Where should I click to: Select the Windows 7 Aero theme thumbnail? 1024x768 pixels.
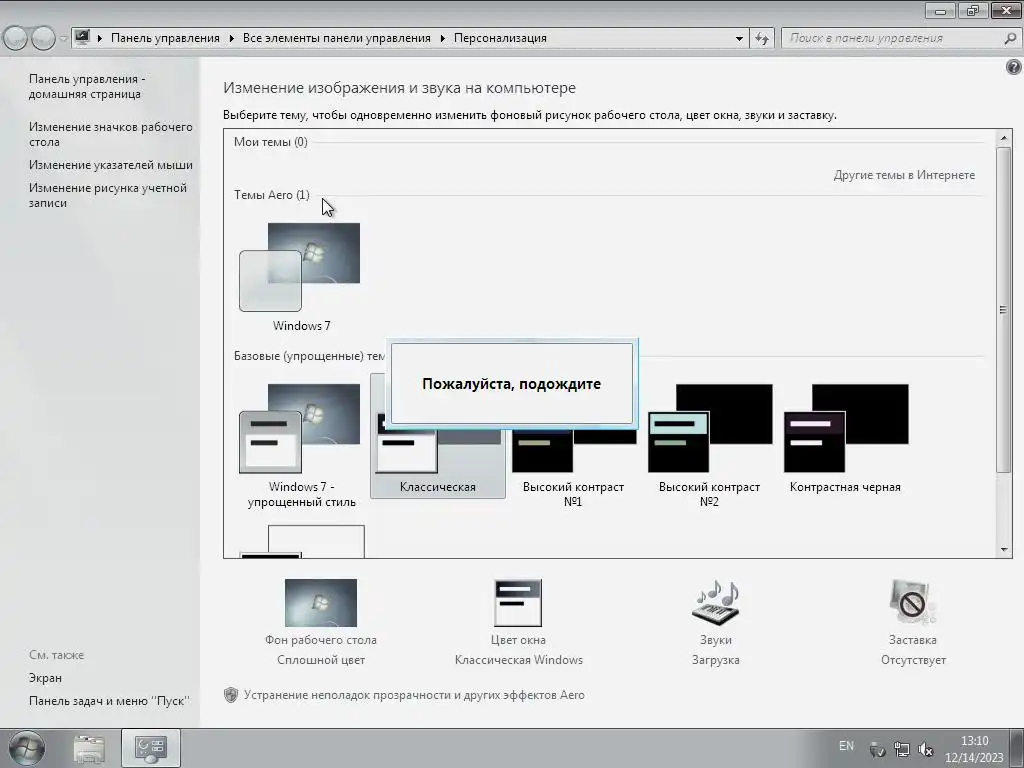[x=300, y=267]
